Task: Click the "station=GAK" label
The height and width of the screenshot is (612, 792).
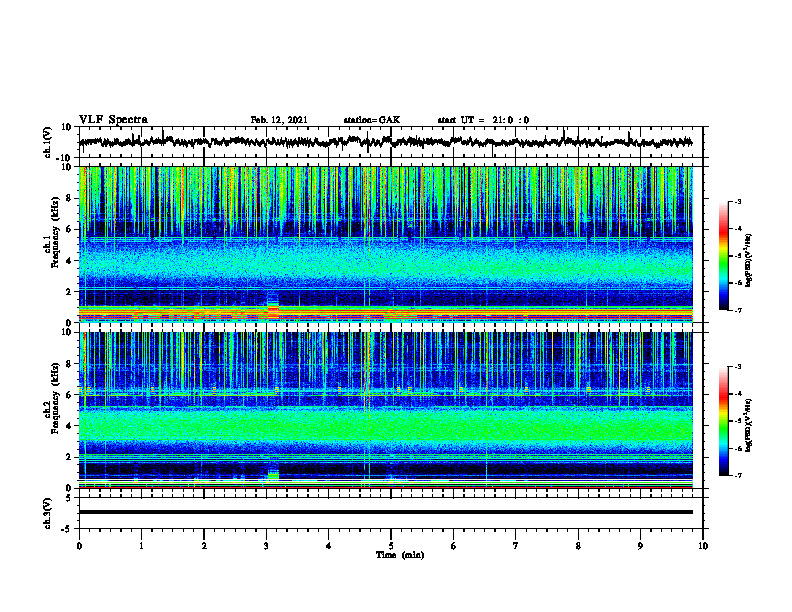Action: click(372, 120)
